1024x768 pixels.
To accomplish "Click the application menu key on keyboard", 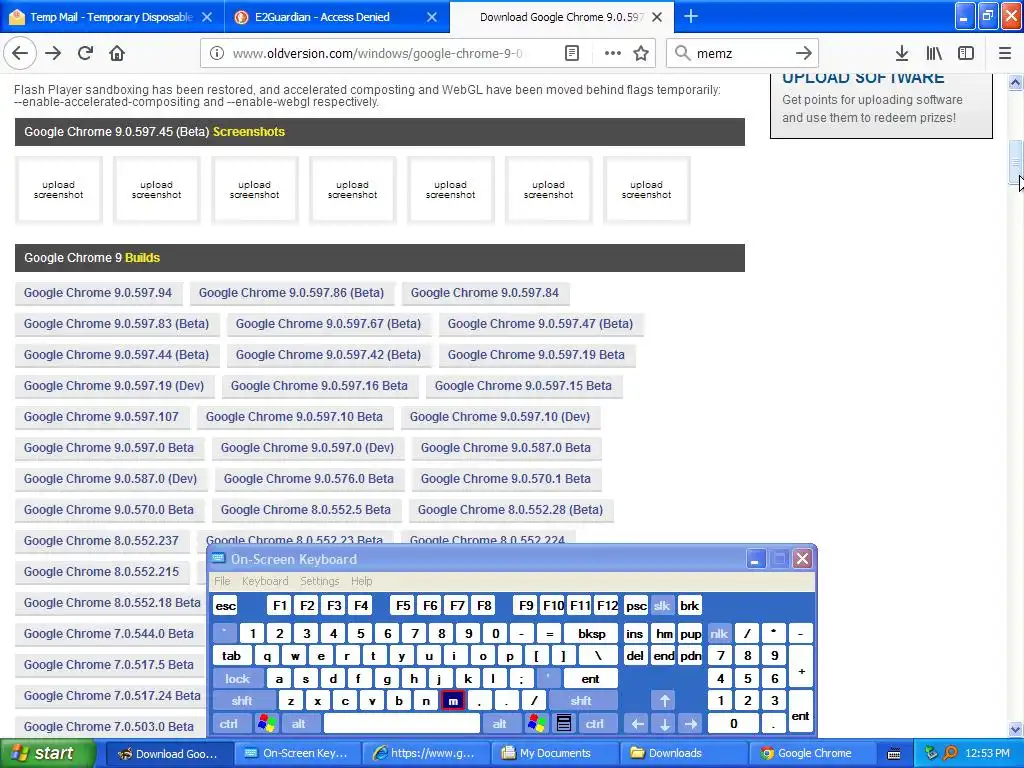I will tap(564, 724).
